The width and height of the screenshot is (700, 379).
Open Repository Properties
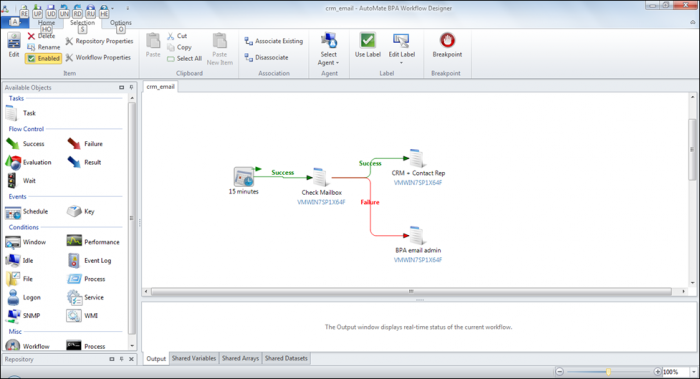coord(99,41)
